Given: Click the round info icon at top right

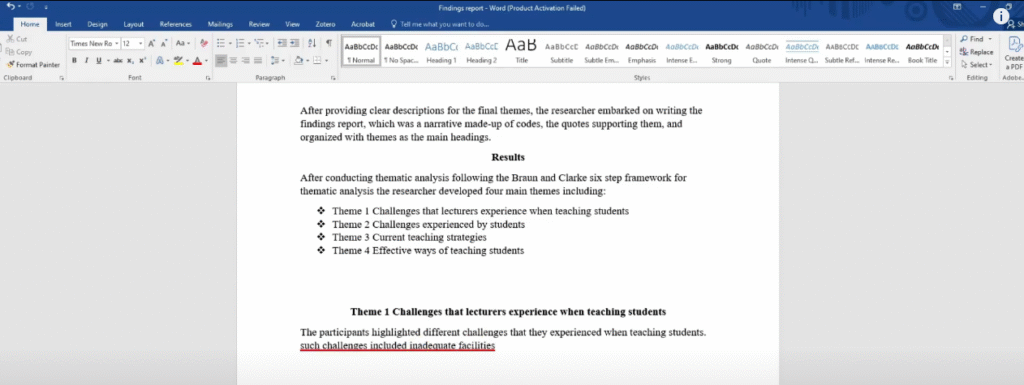Looking at the screenshot, I should 1002,17.
